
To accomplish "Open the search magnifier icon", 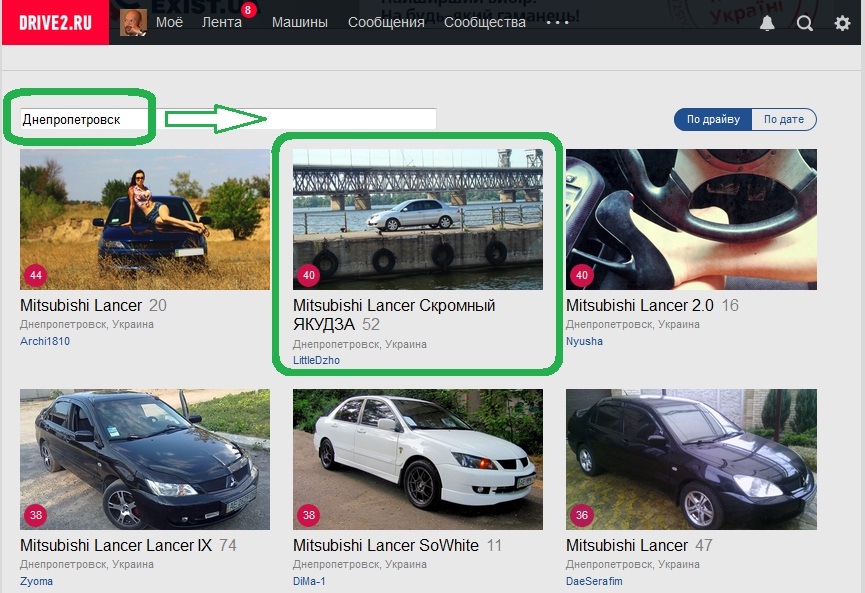I will tap(804, 23).
